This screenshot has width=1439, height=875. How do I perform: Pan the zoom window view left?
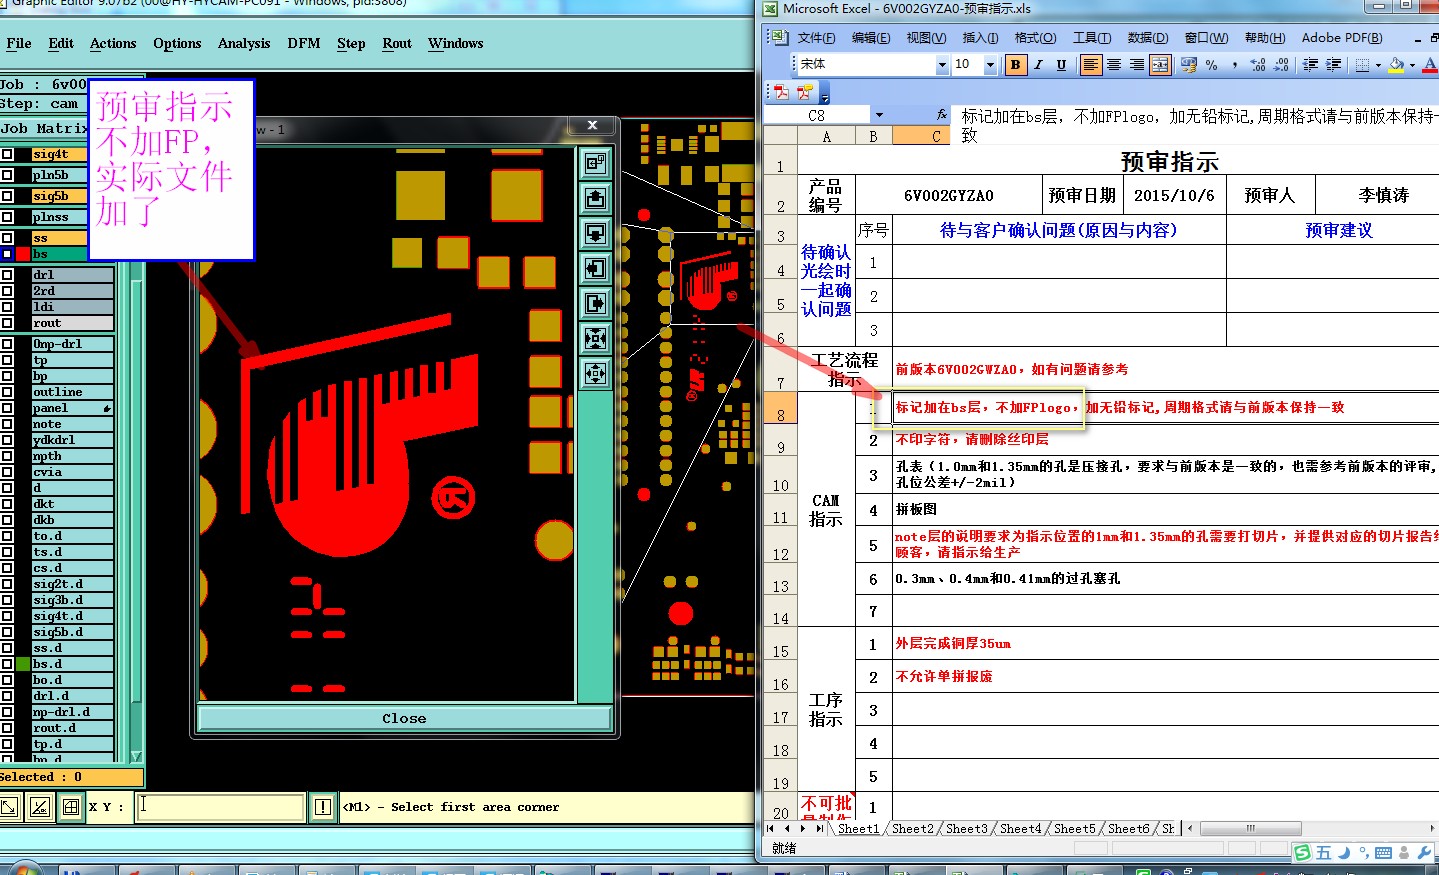[595, 268]
